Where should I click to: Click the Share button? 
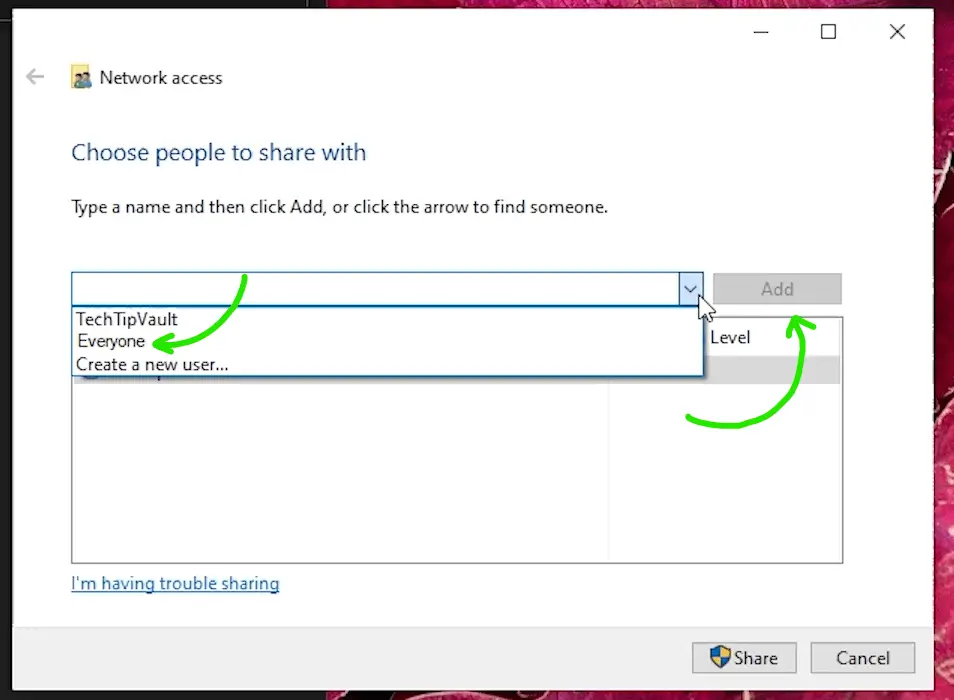pyautogui.click(x=744, y=657)
